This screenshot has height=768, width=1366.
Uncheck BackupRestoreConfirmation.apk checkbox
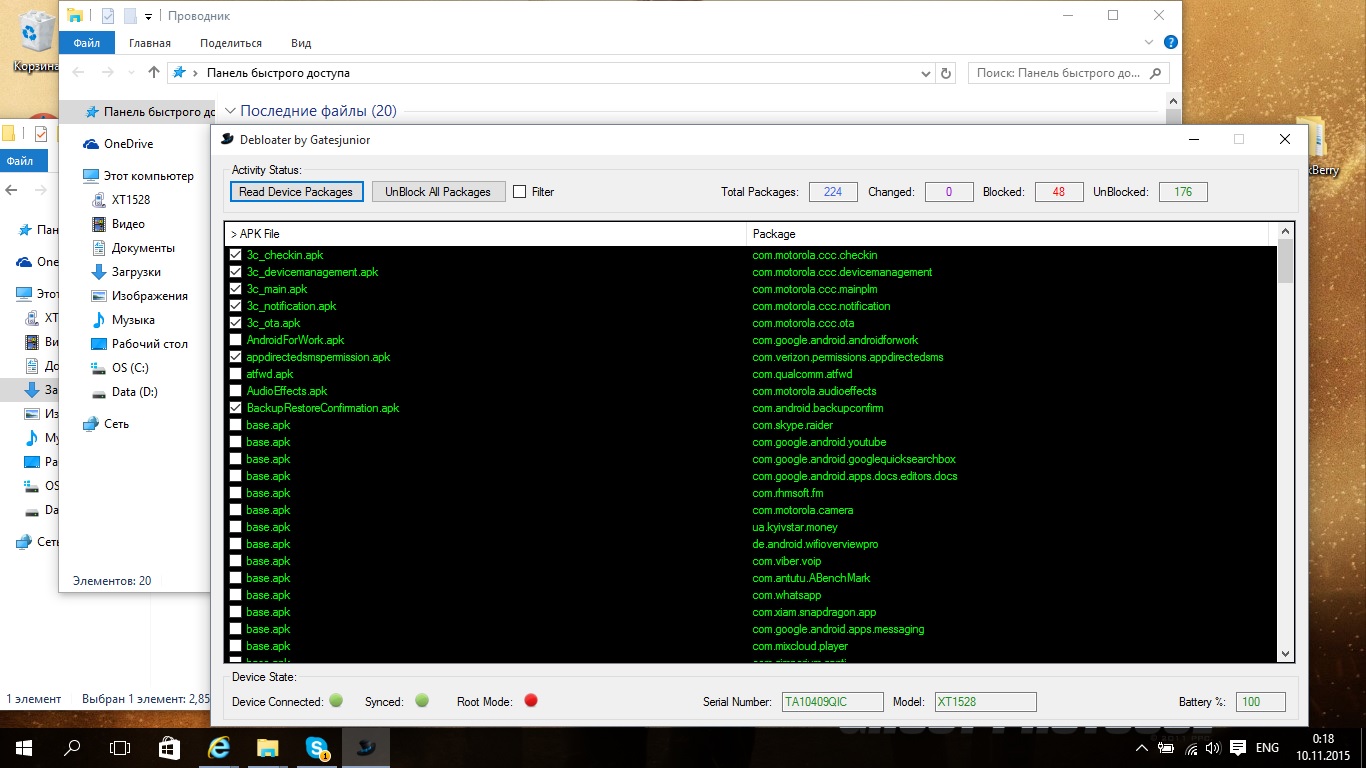coord(236,408)
